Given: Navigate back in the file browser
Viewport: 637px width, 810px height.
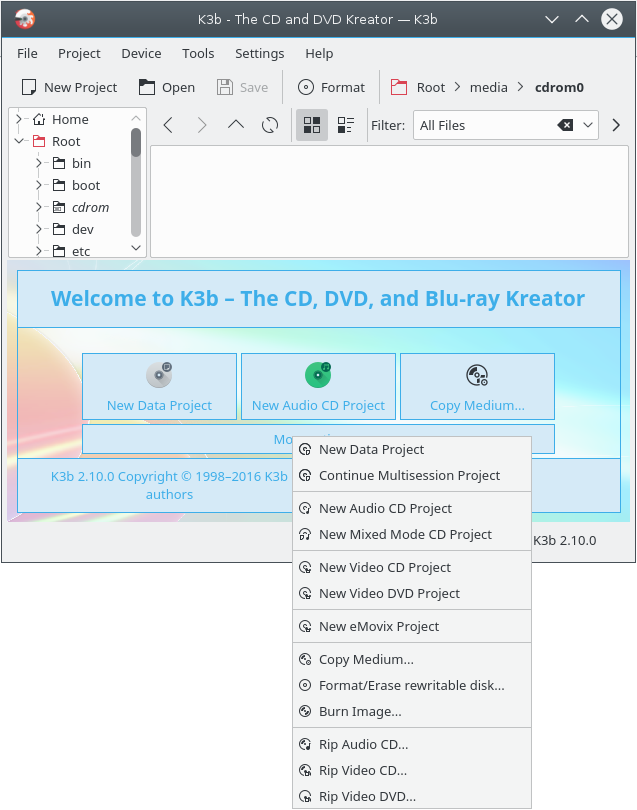Looking at the screenshot, I should click(168, 125).
